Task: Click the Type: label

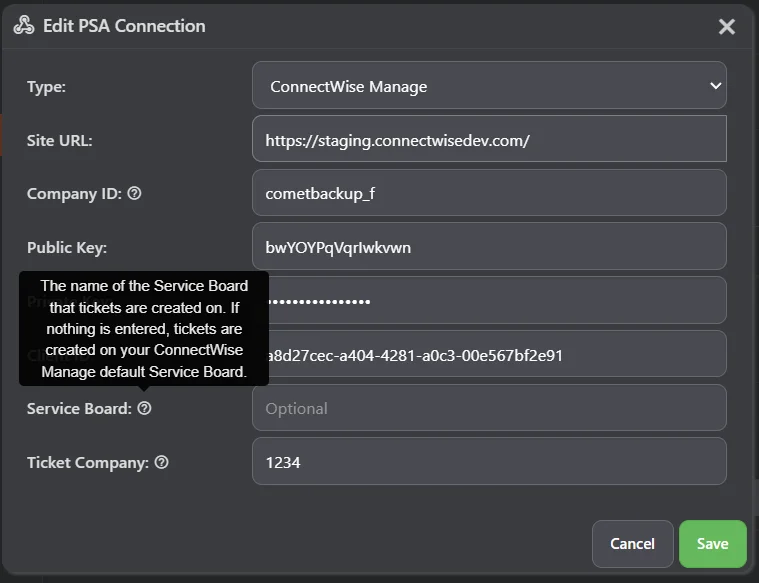Action: coord(46,87)
